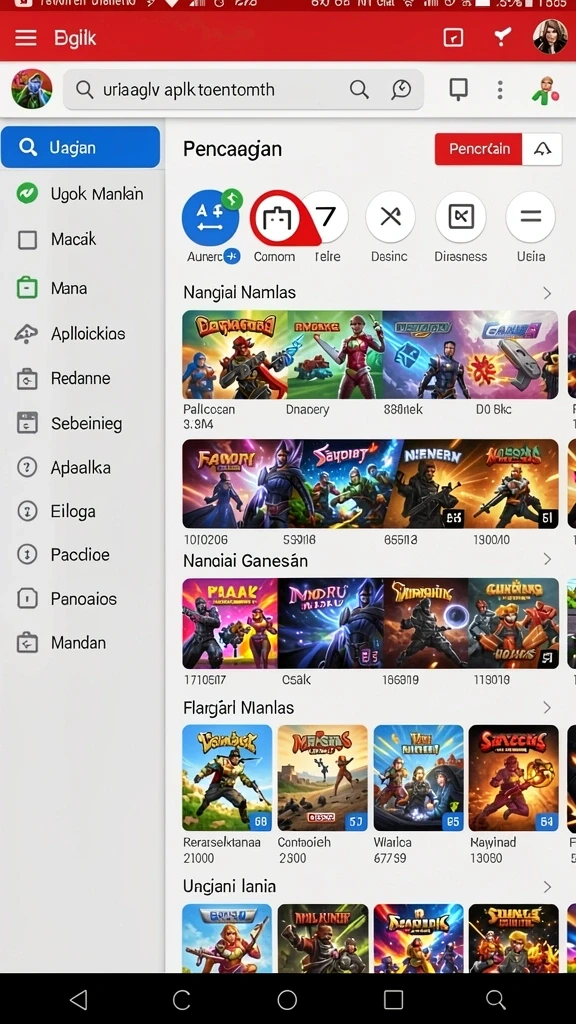Open the Dirasness category icon
The image size is (576, 1024).
(460, 217)
